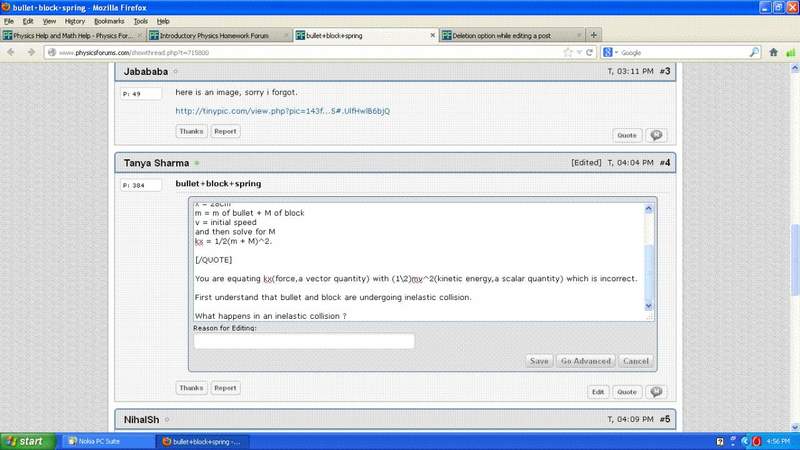Switch to Nokia PC Suite taskbar item
Image resolution: width=800 pixels, height=450 pixels.
pyautogui.click(x=108, y=441)
